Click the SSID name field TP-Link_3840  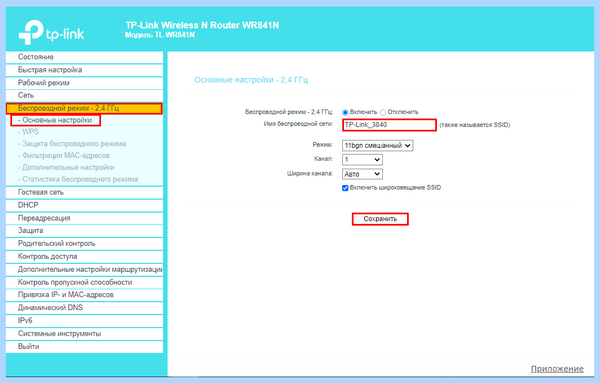click(389, 125)
